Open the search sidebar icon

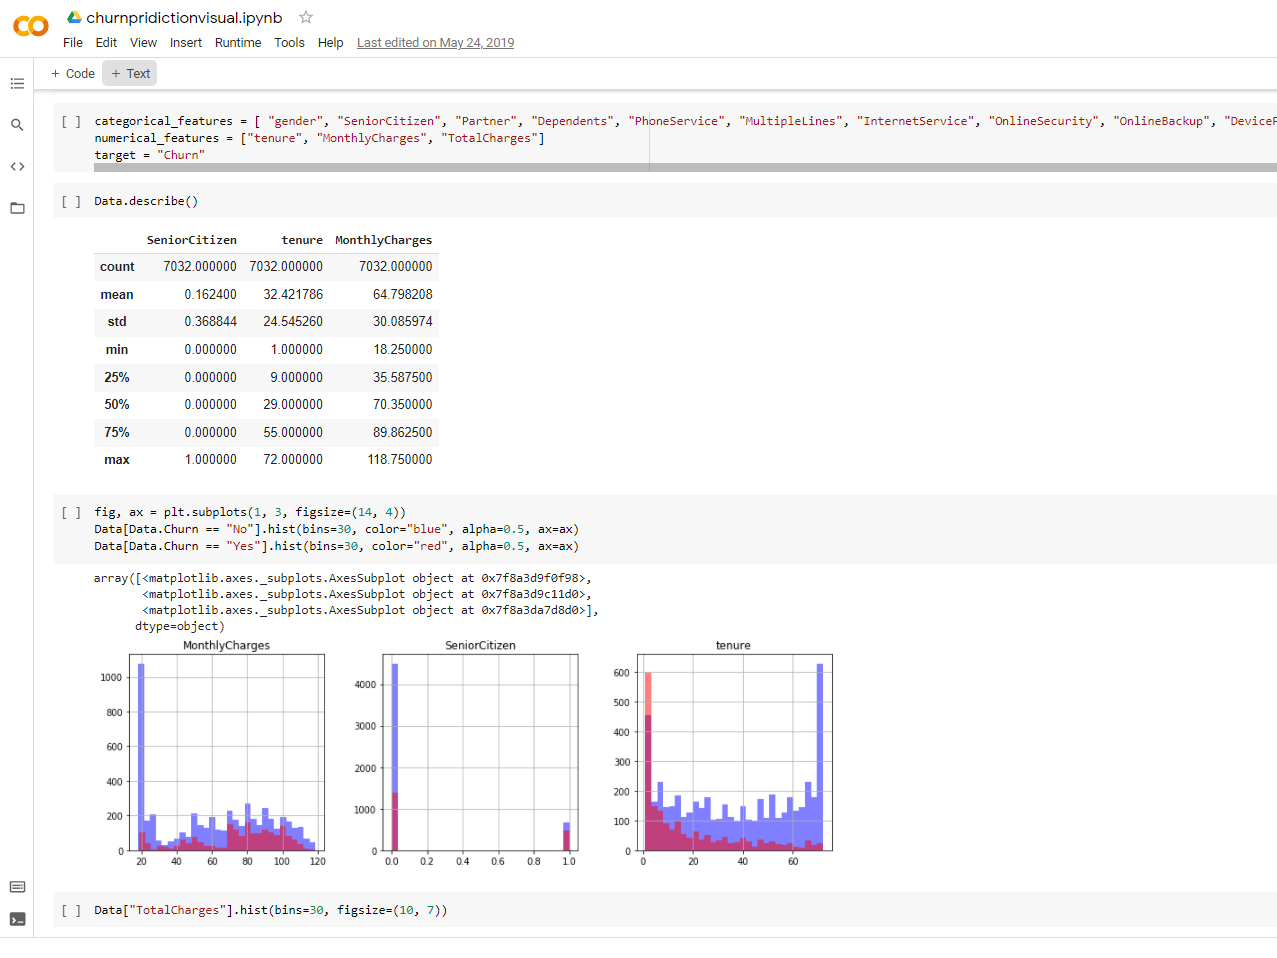point(17,125)
